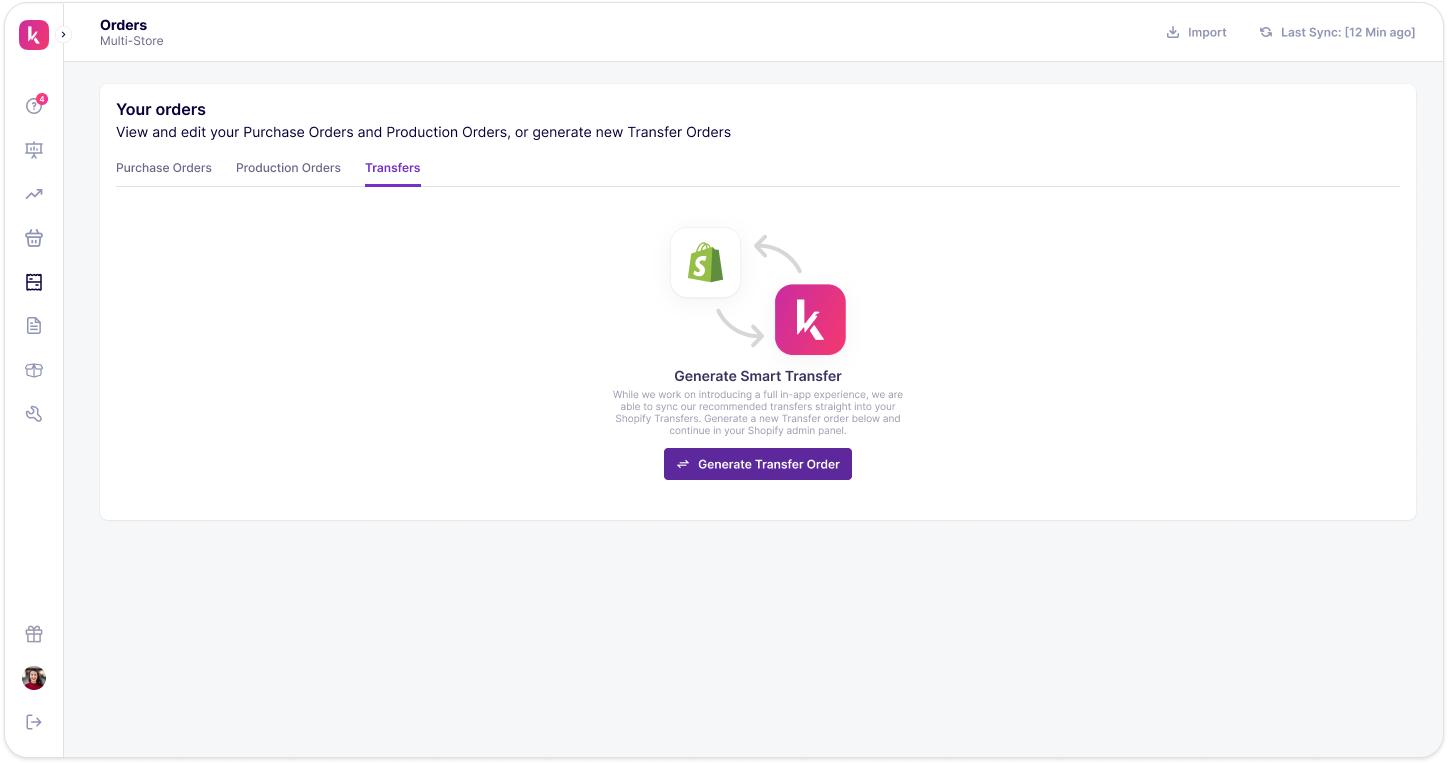1448x764 pixels.
Task: Open the trending analytics sidebar icon
Action: 34,194
